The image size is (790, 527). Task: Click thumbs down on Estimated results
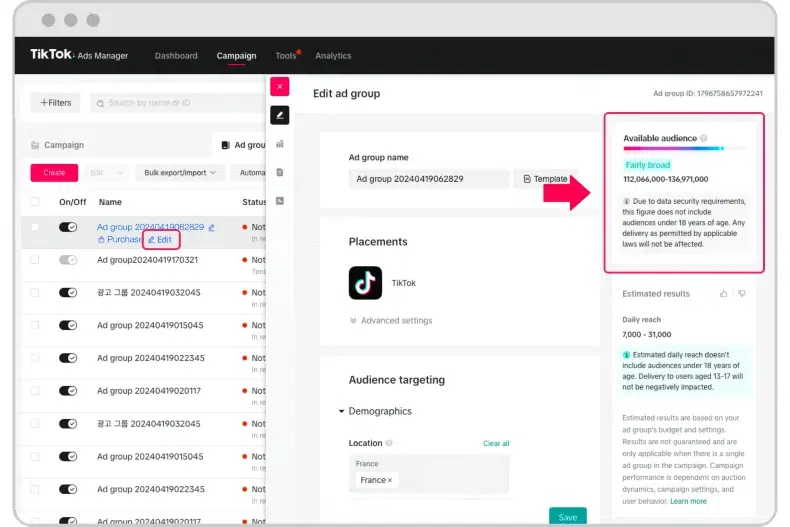point(742,293)
